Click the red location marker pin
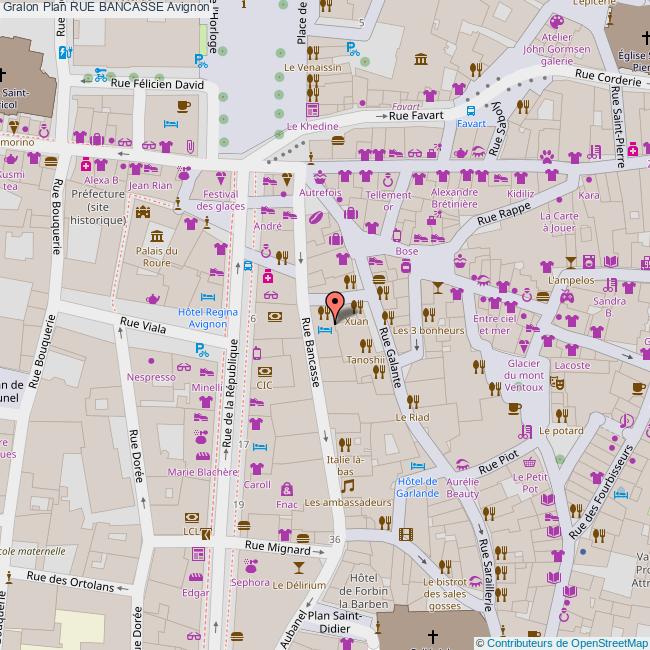The height and width of the screenshot is (650, 650). [x=335, y=307]
